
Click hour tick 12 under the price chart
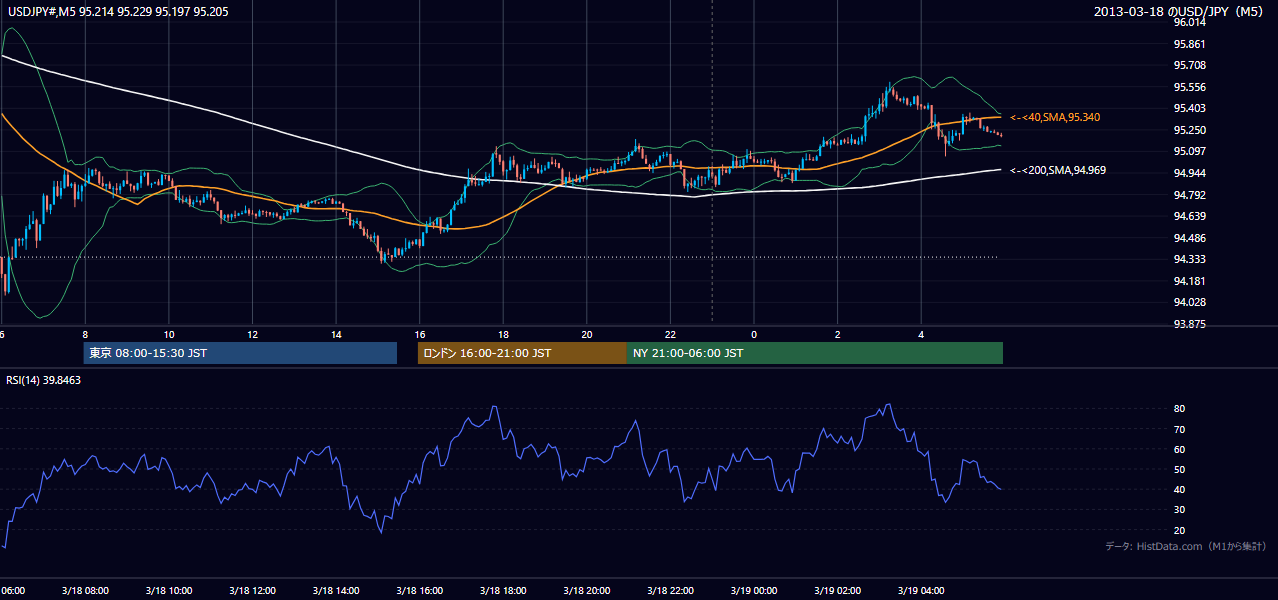tap(252, 334)
